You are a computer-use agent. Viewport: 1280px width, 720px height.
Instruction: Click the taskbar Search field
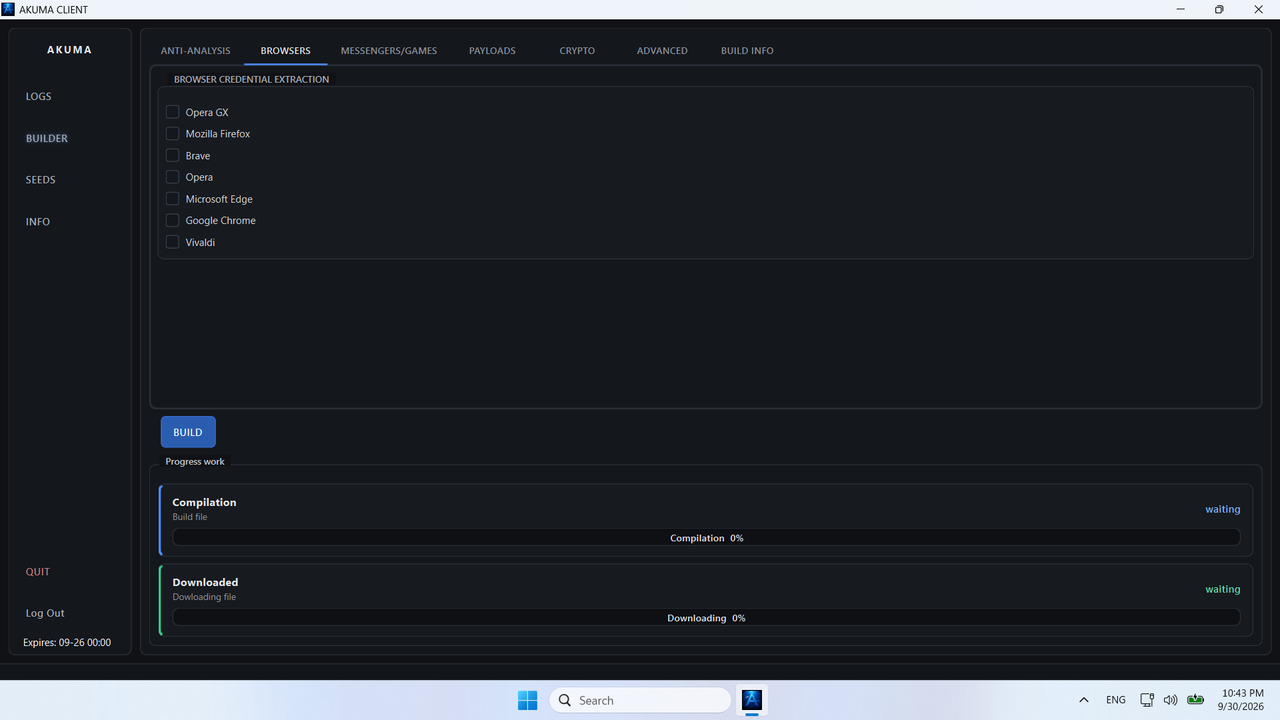(640, 700)
